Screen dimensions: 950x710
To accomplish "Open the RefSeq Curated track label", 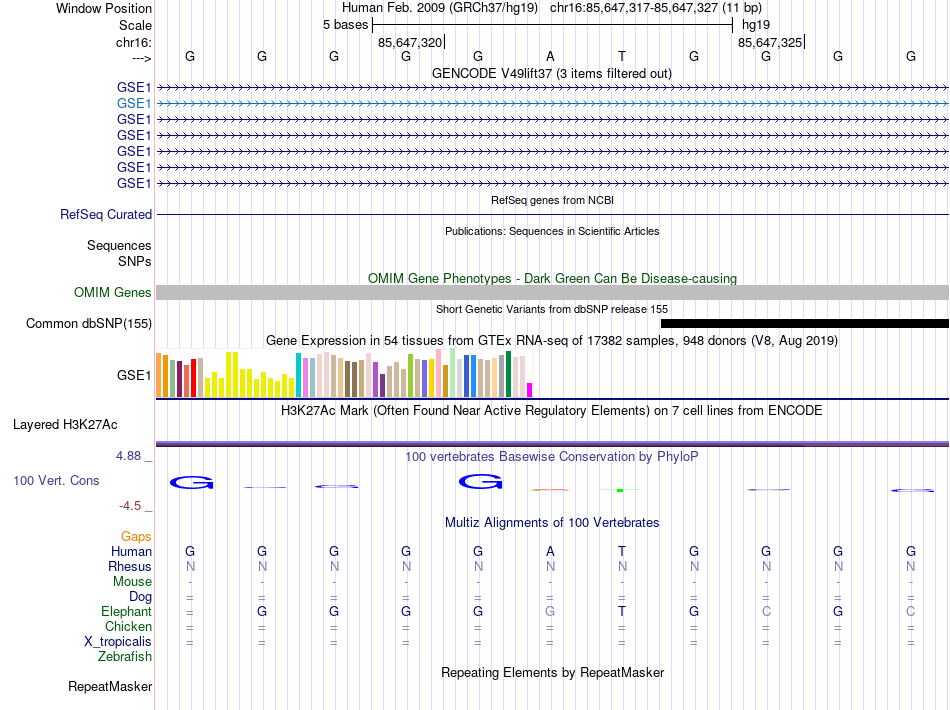I will point(106,214).
